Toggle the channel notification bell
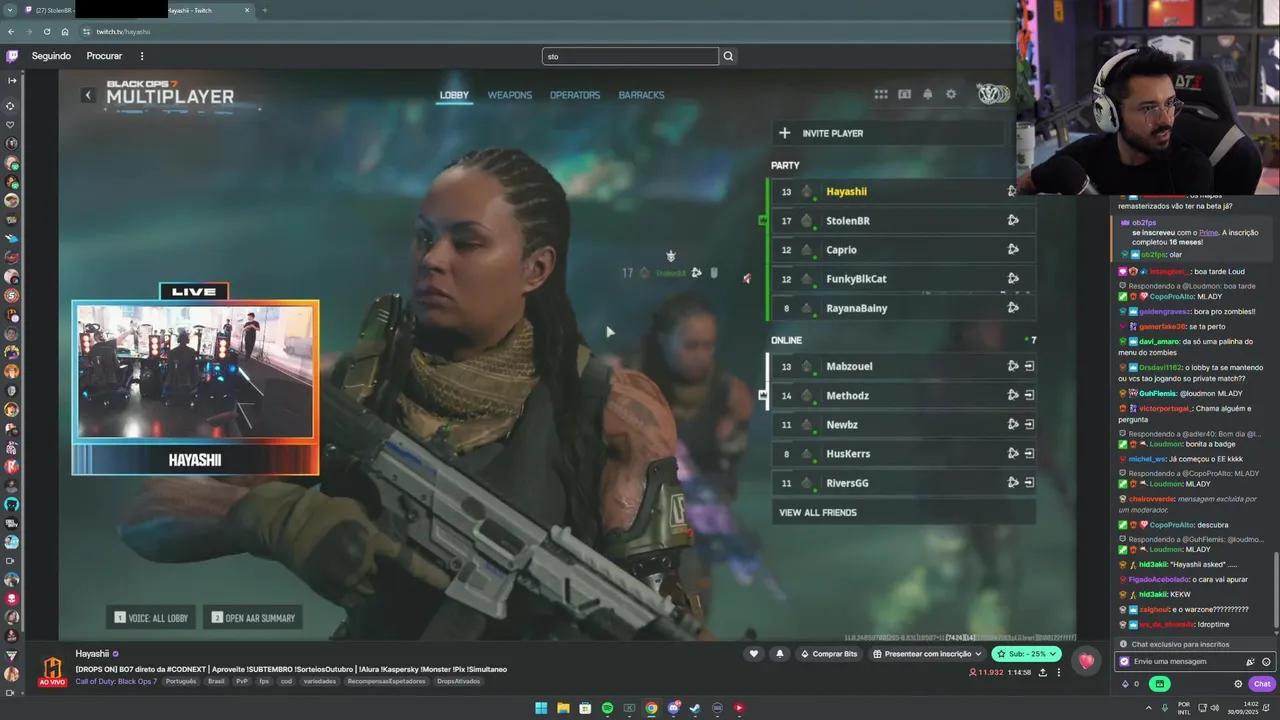This screenshot has width=1280, height=720. point(780,654)
